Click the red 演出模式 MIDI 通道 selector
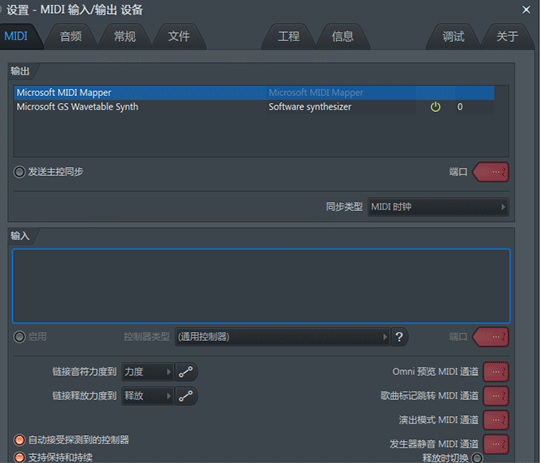This screenshot has height=463, width=540. point(496,420)
